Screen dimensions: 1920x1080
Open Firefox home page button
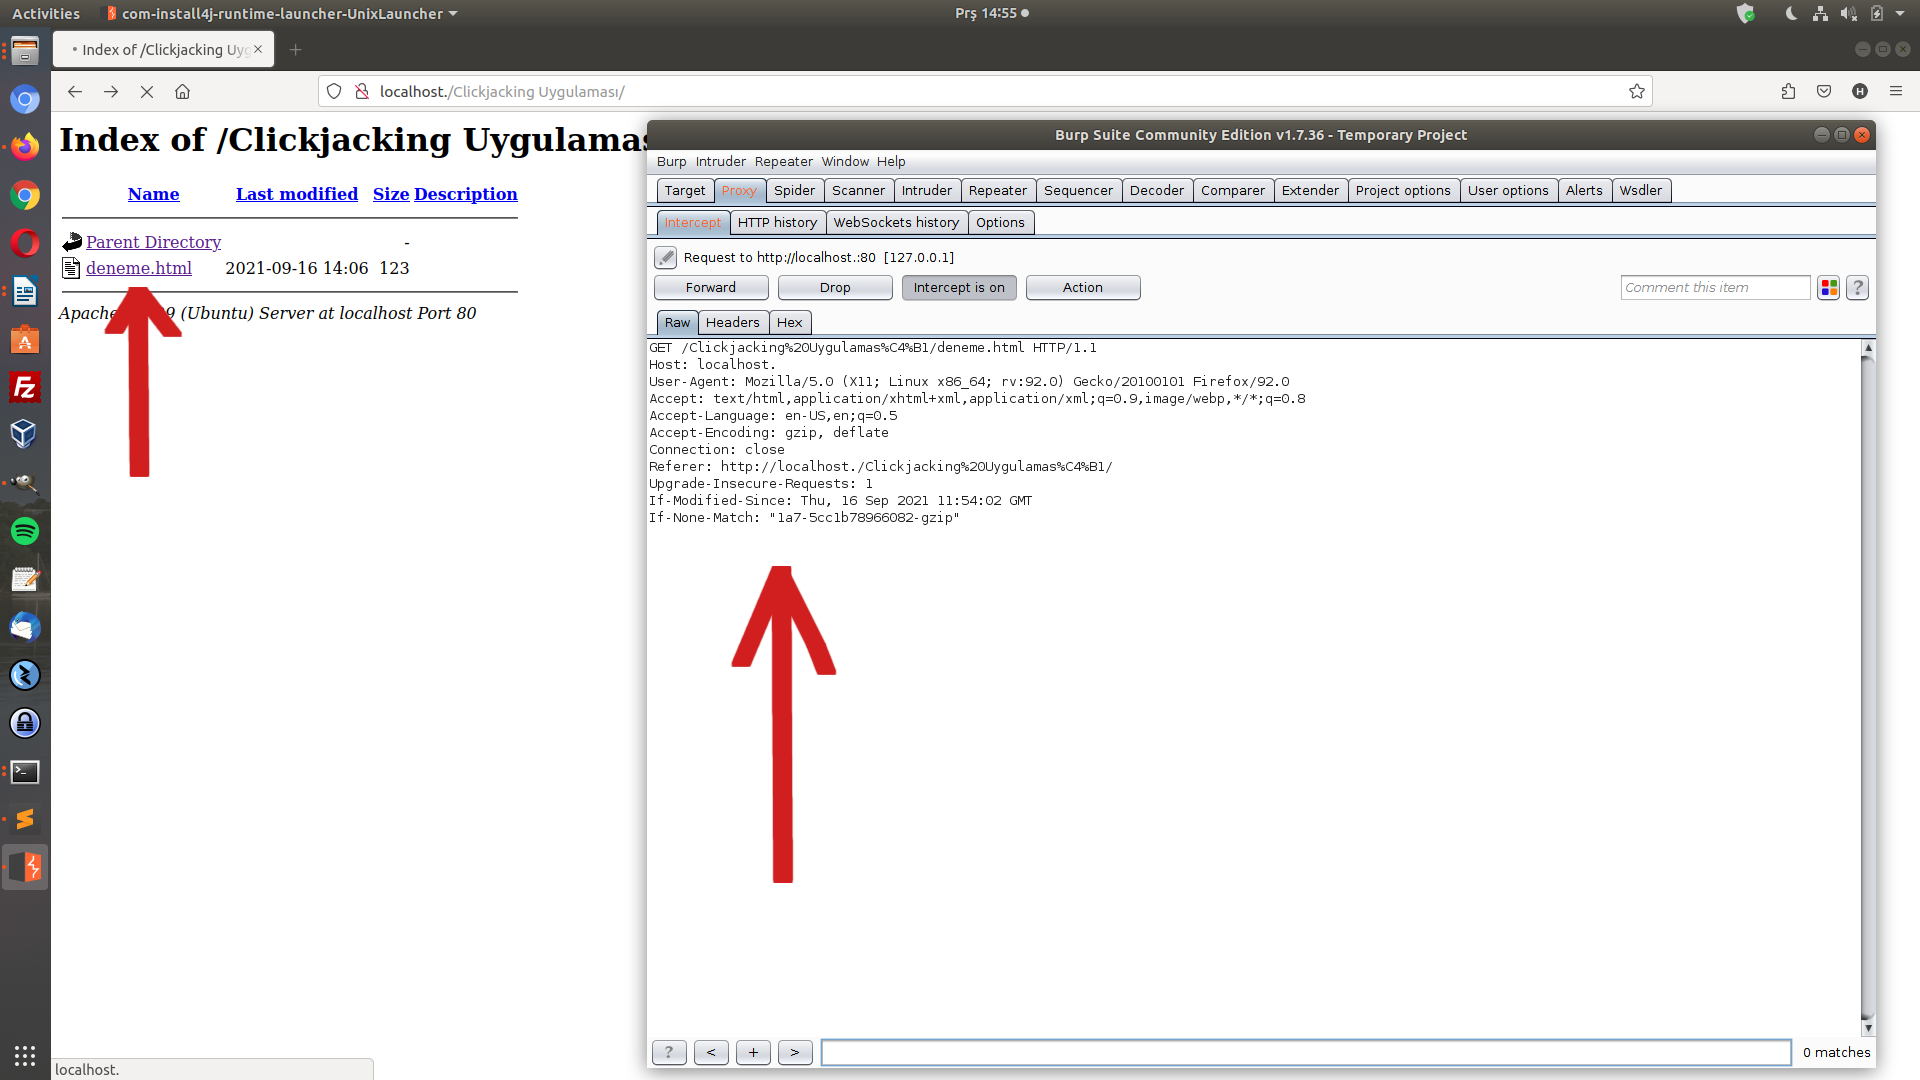tap(182, 91)
